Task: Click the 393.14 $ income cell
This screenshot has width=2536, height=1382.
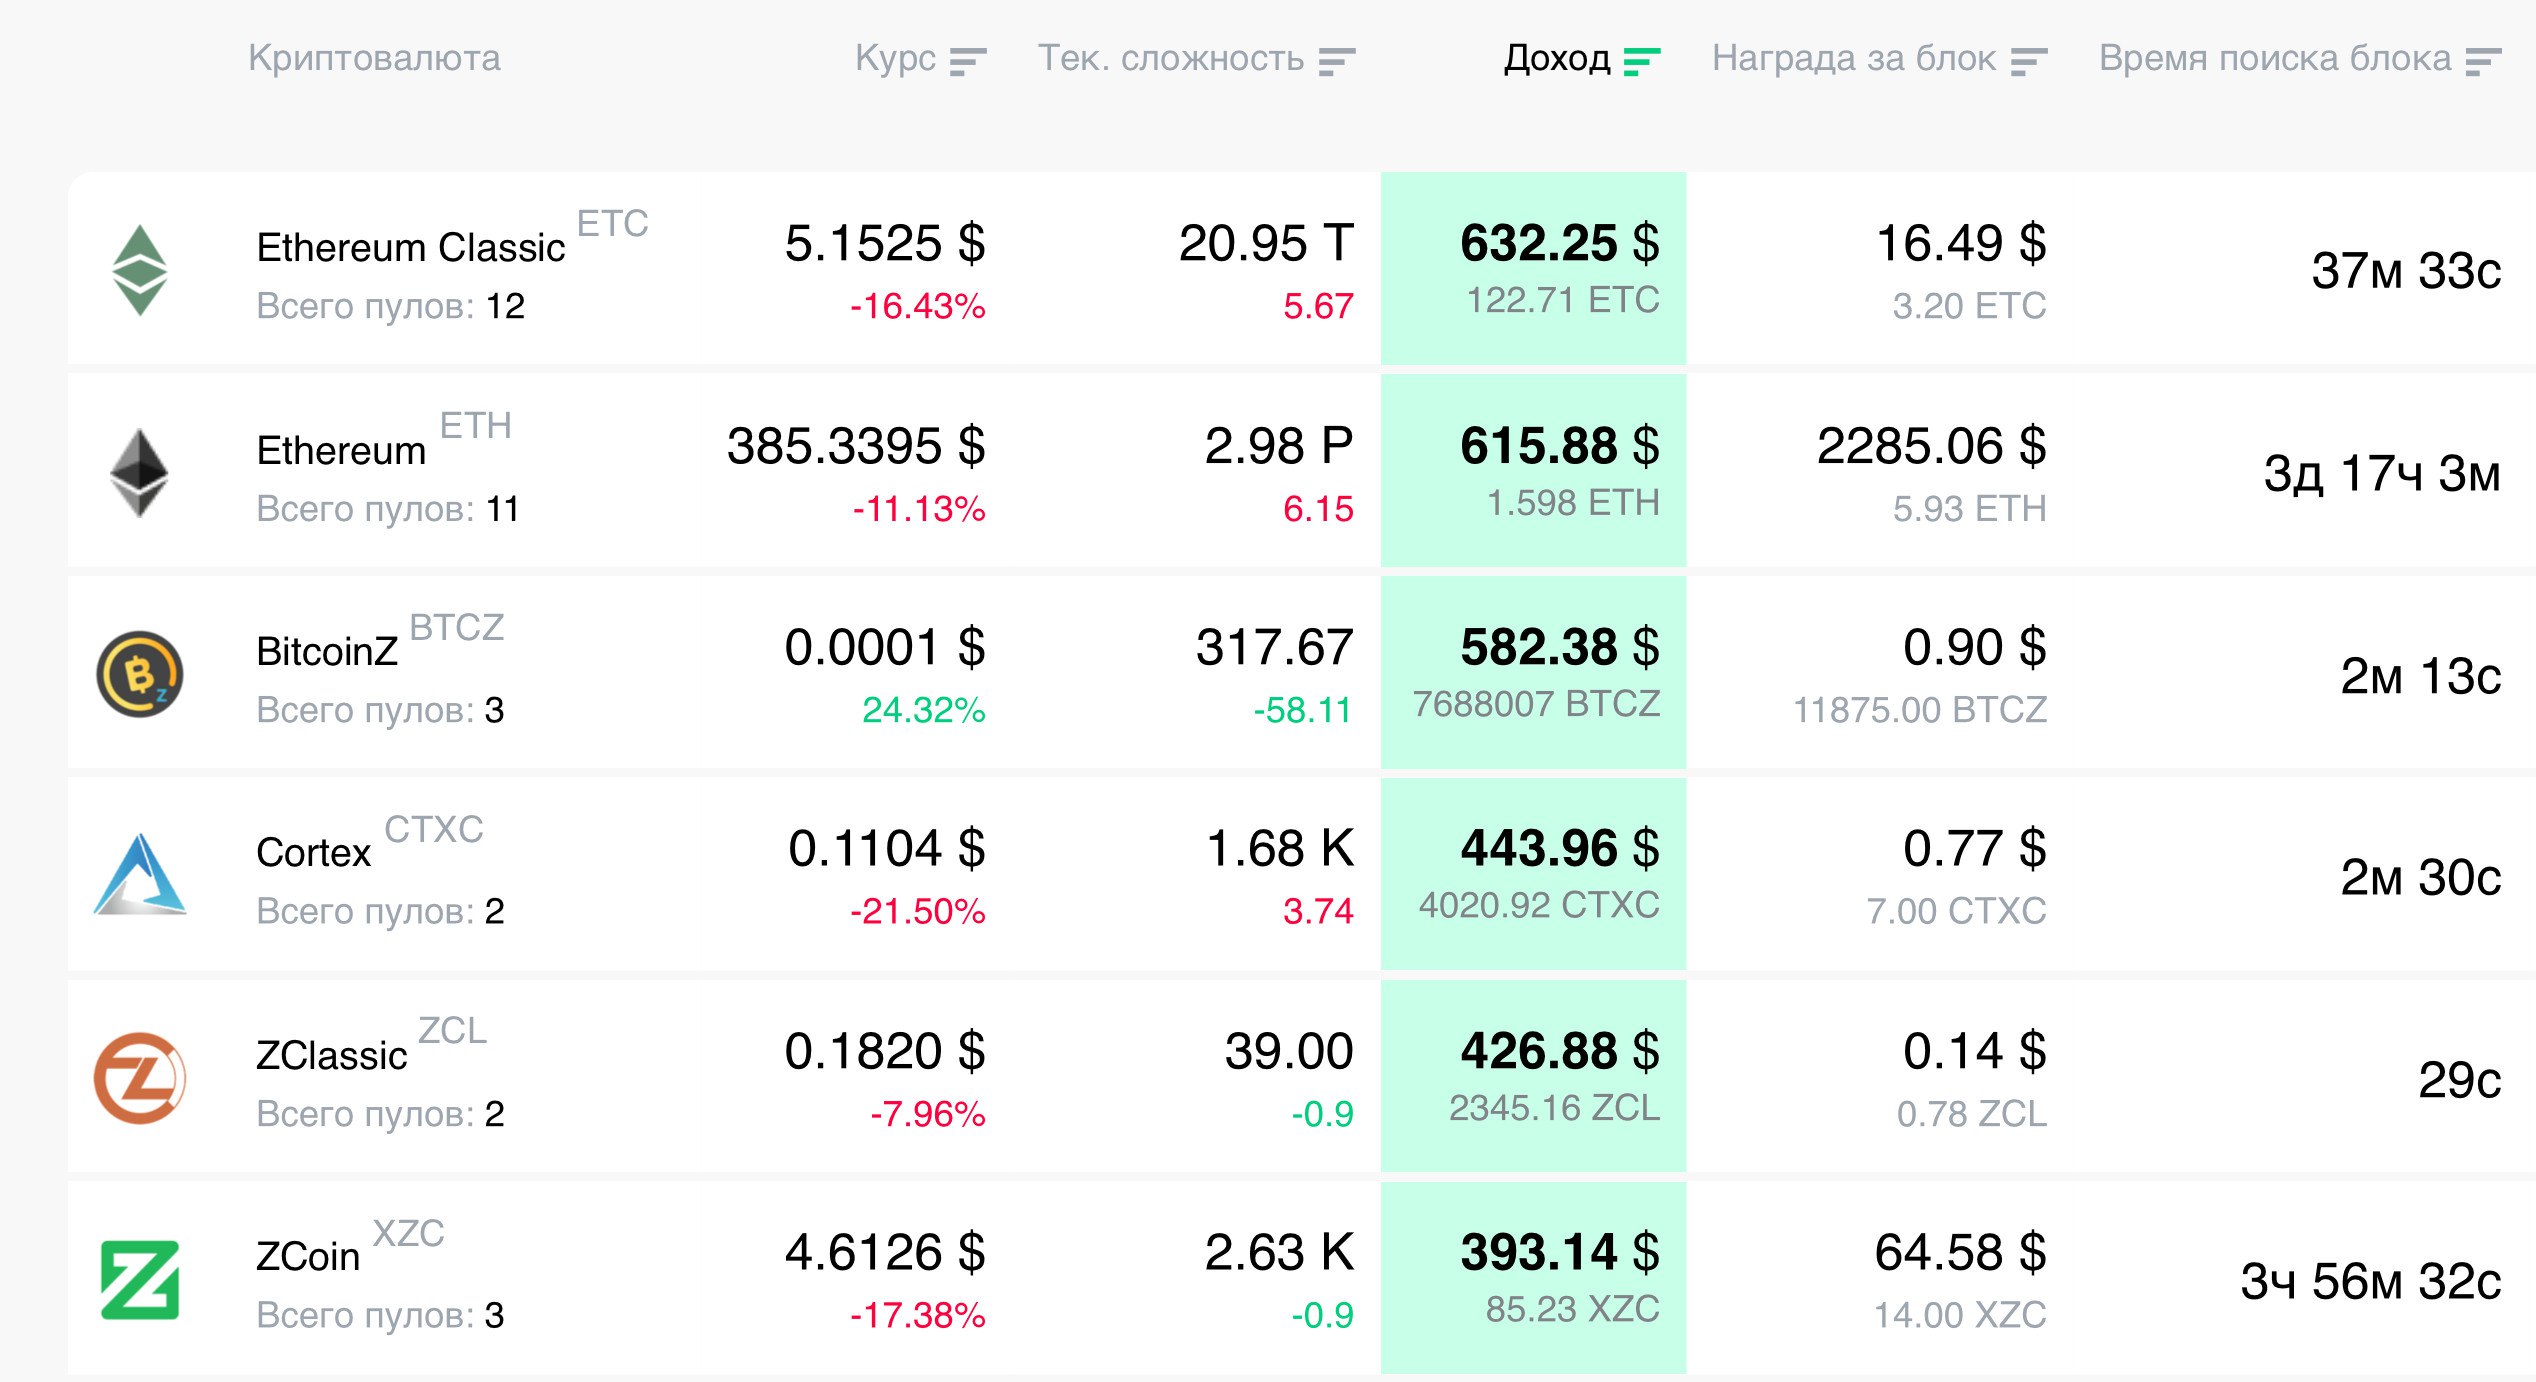Action: pos(1533,1278)
